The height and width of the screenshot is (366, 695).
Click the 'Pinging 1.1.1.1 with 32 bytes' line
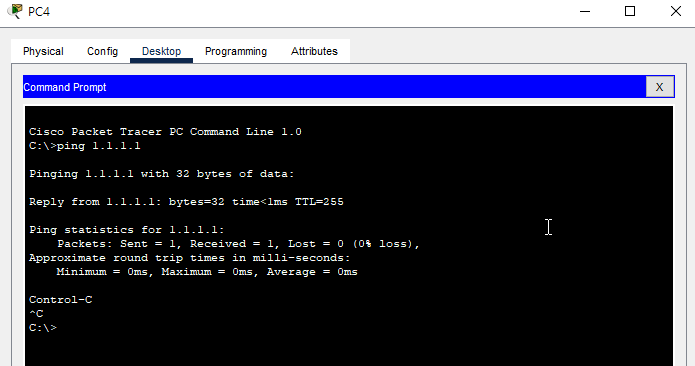162,174
